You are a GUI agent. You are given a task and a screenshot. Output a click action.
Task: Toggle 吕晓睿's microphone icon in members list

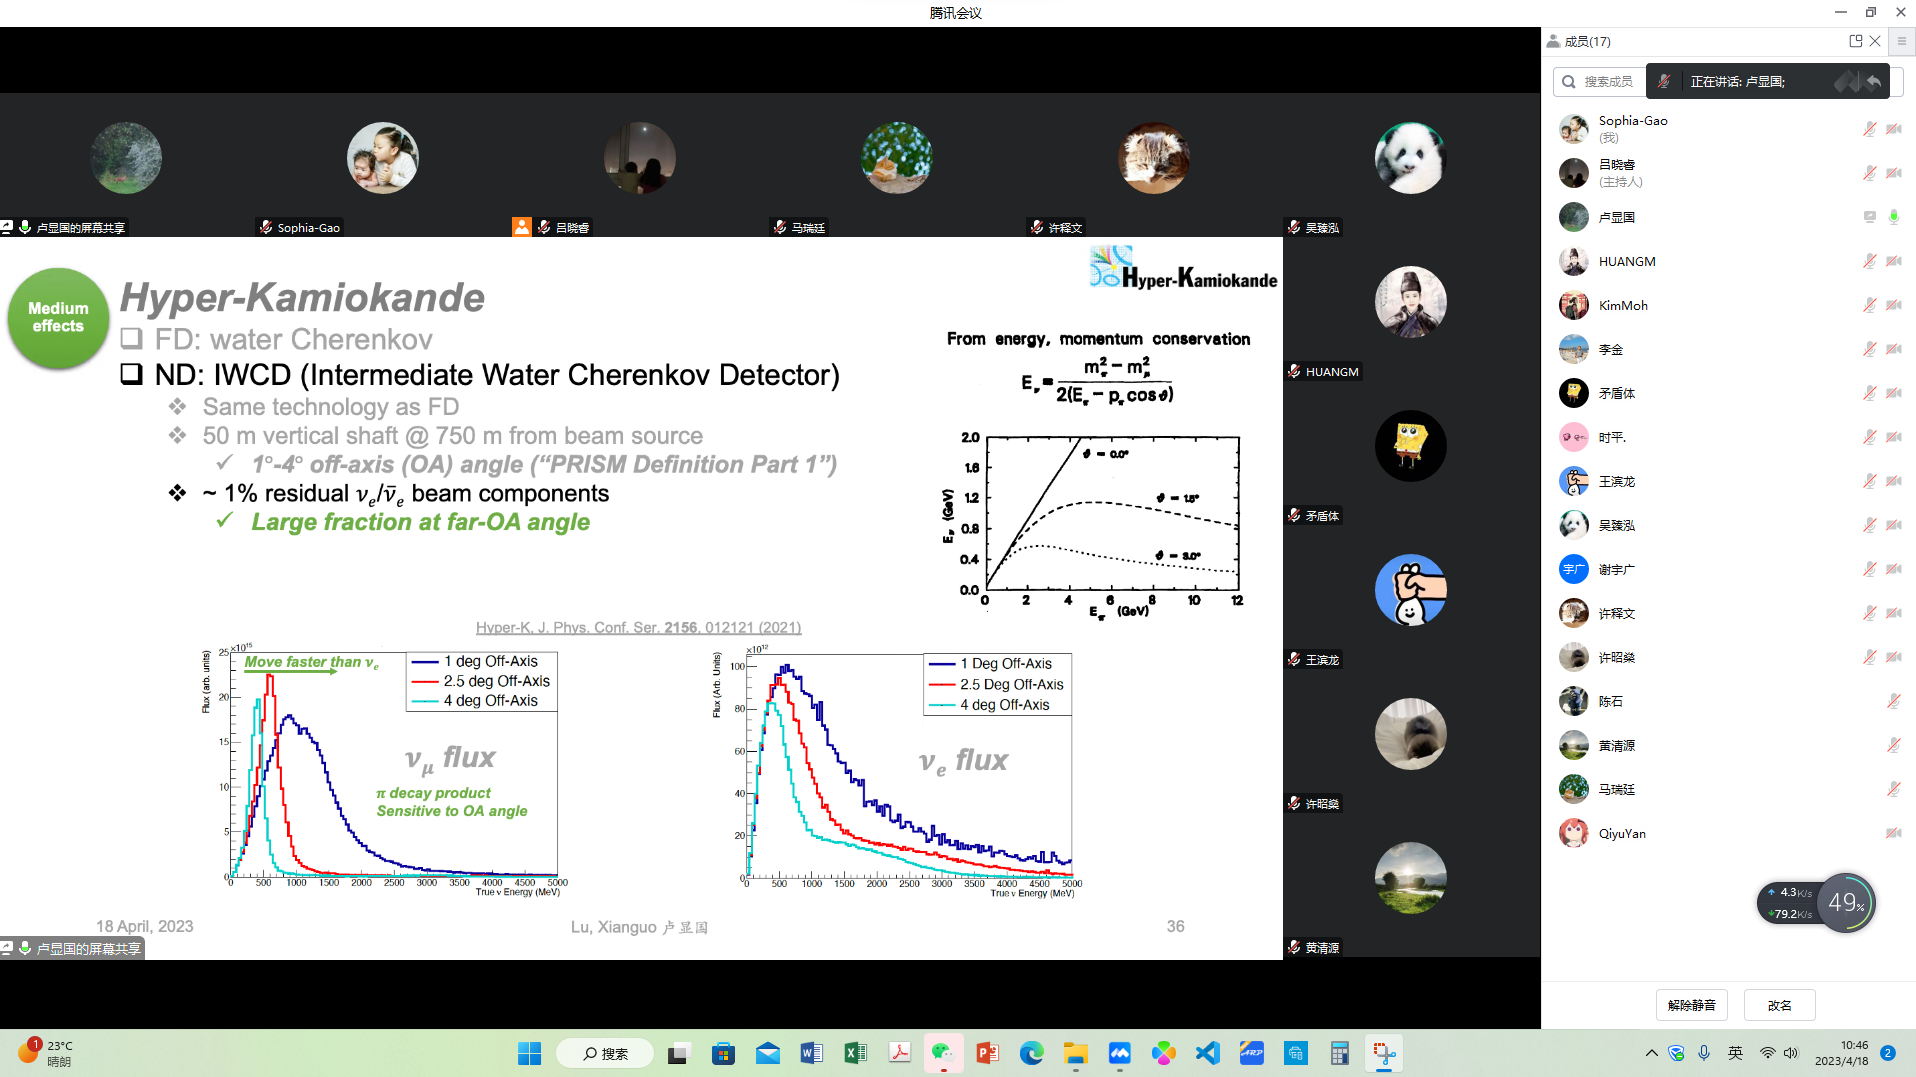coord(1869,173)
